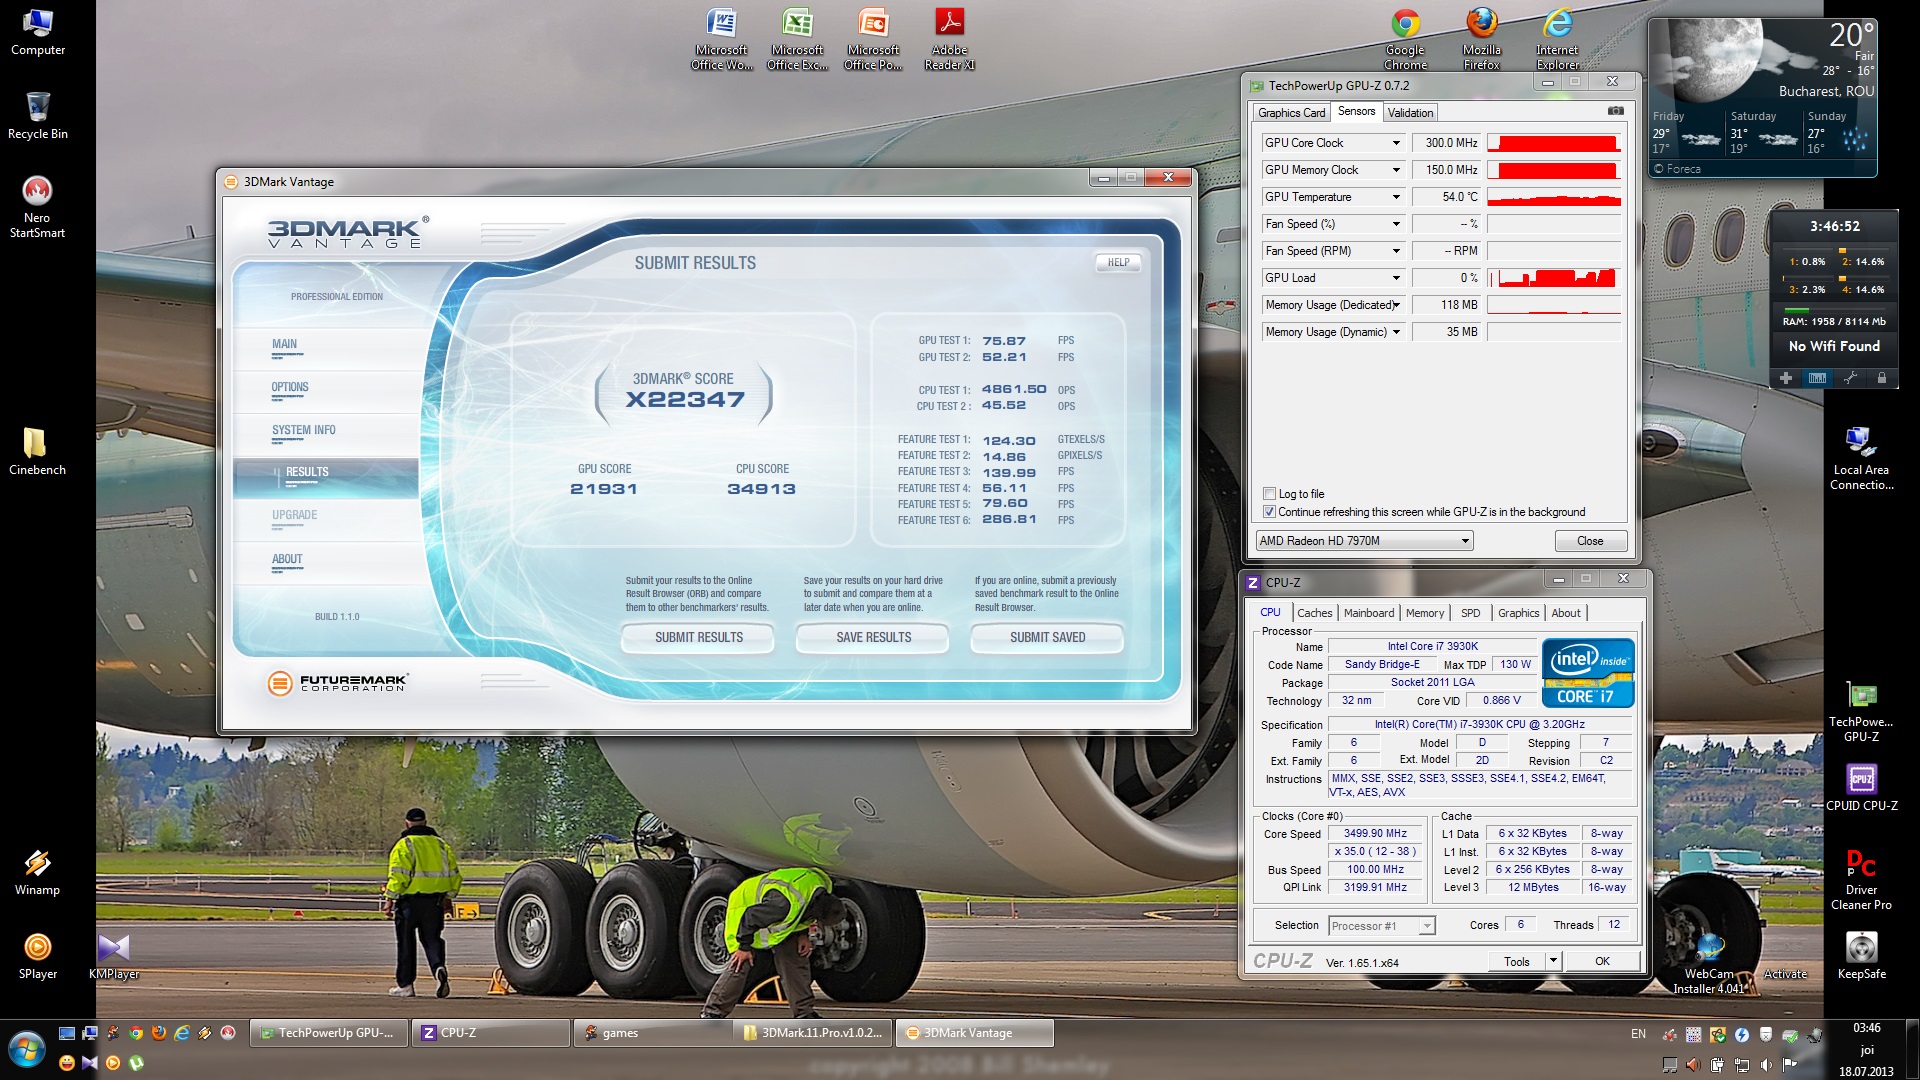The height and width of the screenshot is (1080, 1920).
Task: Open 3DMark.11.Pro folder taskbar button
Action: (813, 1033)
